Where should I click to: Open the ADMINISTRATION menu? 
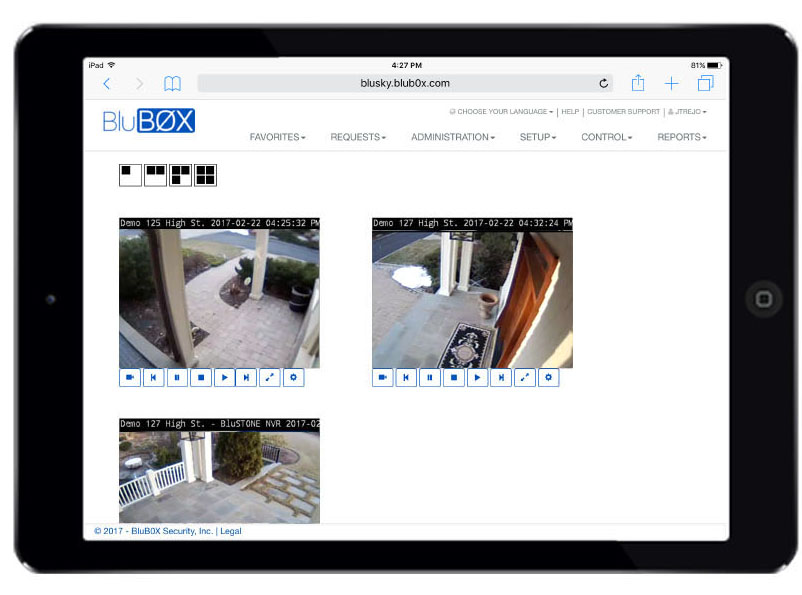pos(450,137)
